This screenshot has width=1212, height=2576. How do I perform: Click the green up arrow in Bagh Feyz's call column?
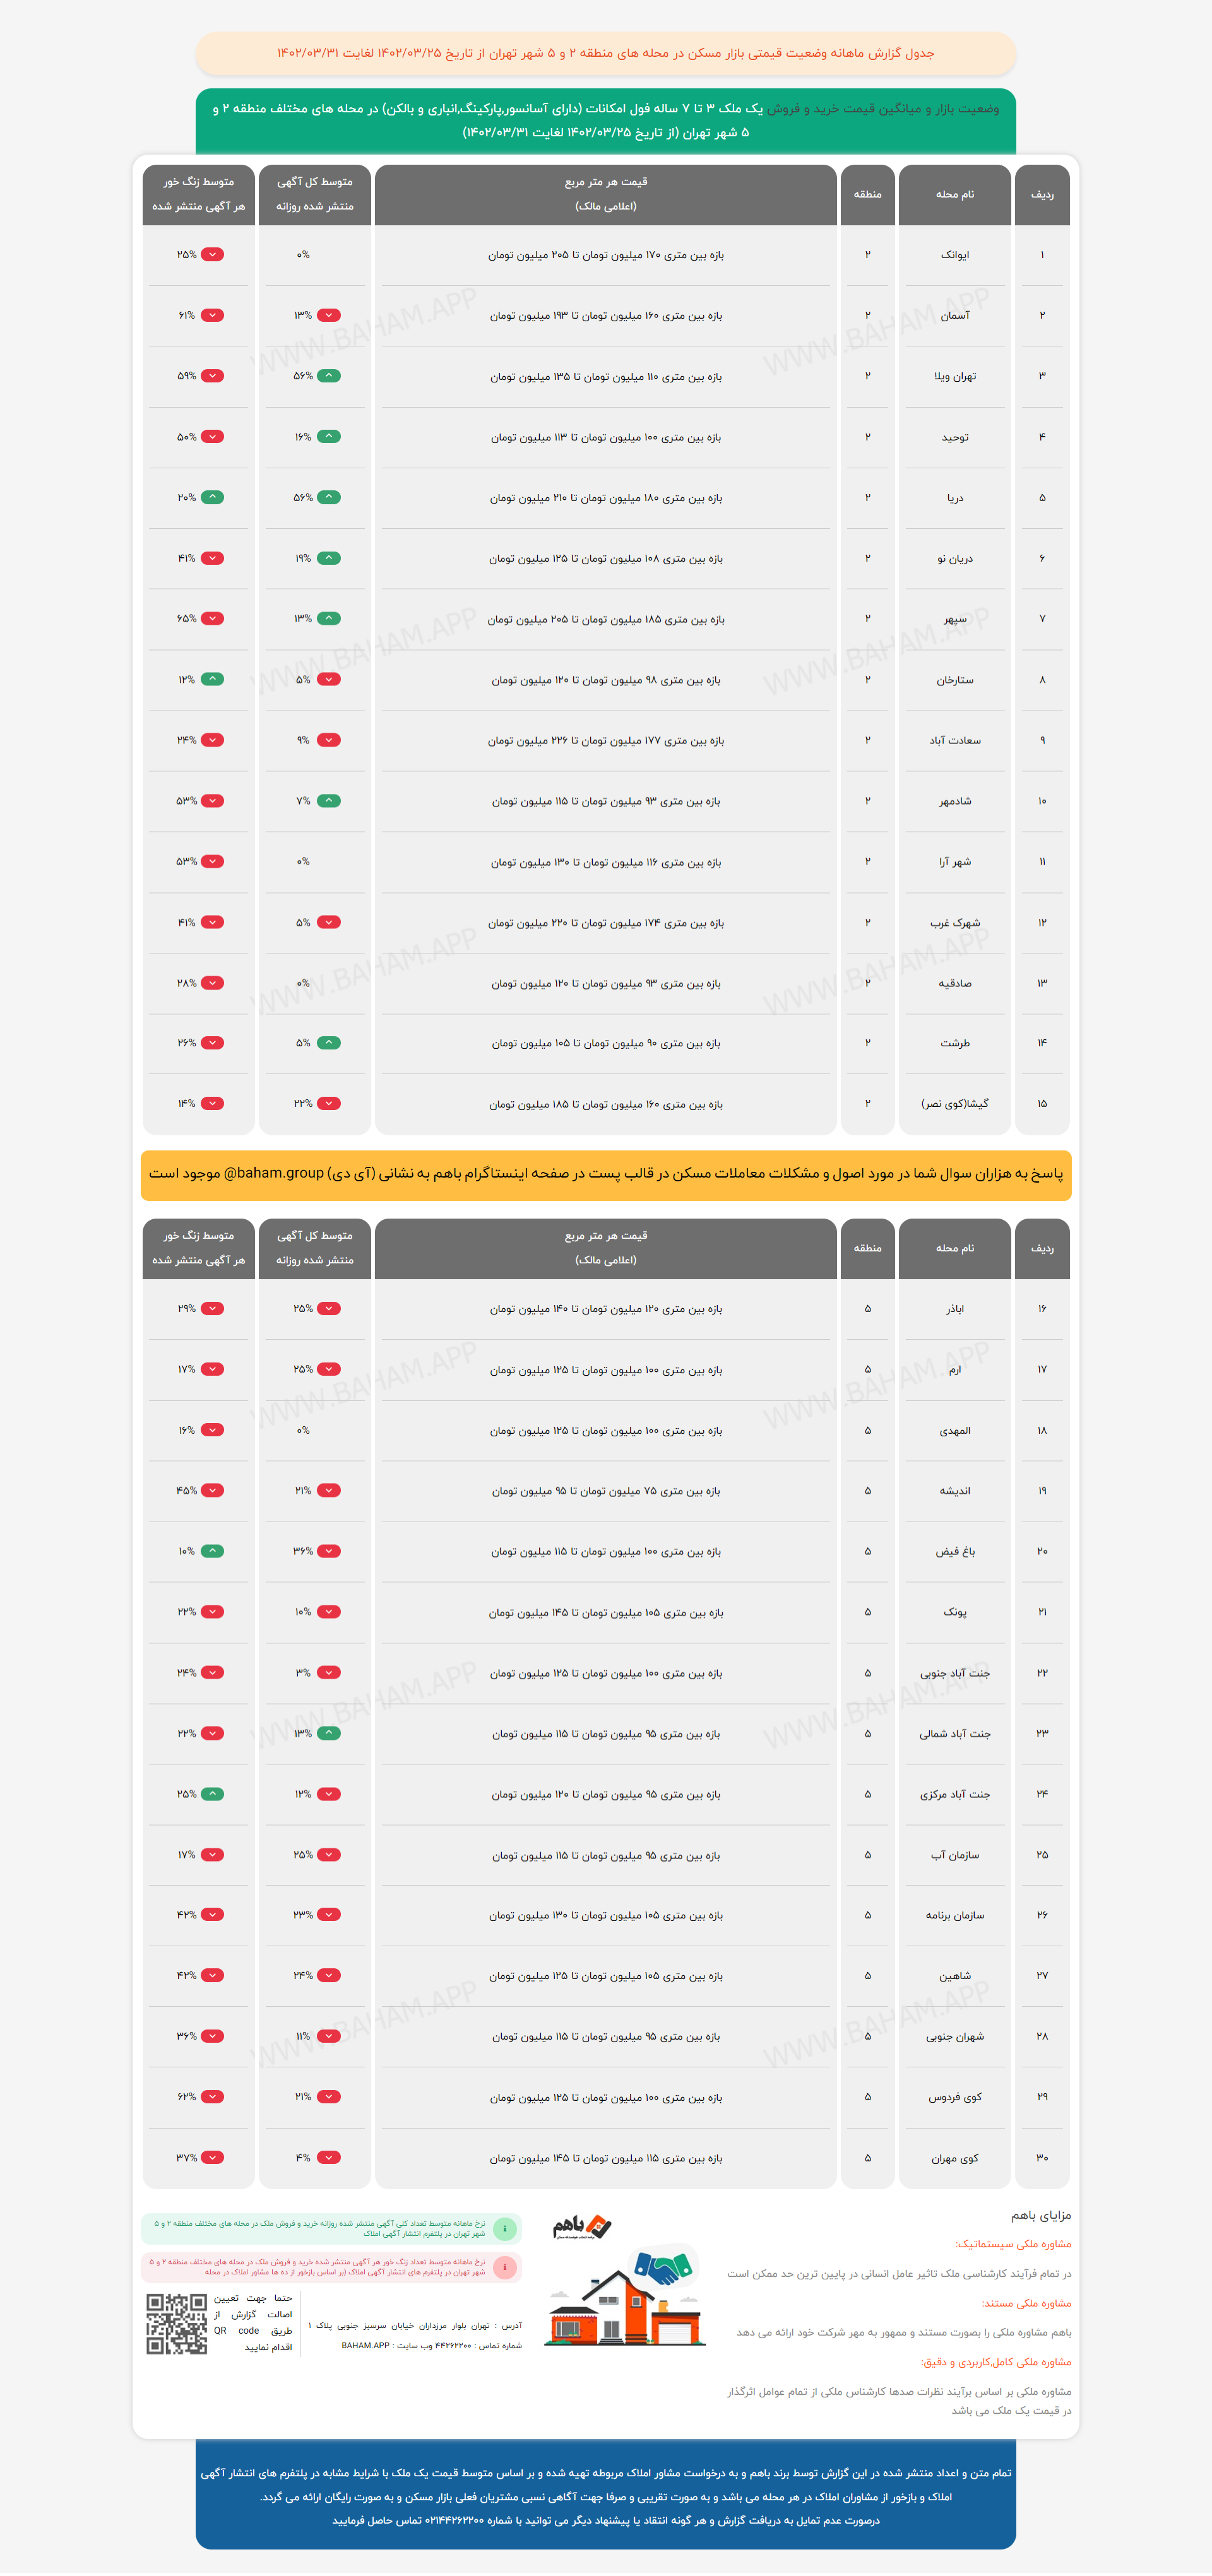[212, 1551]
